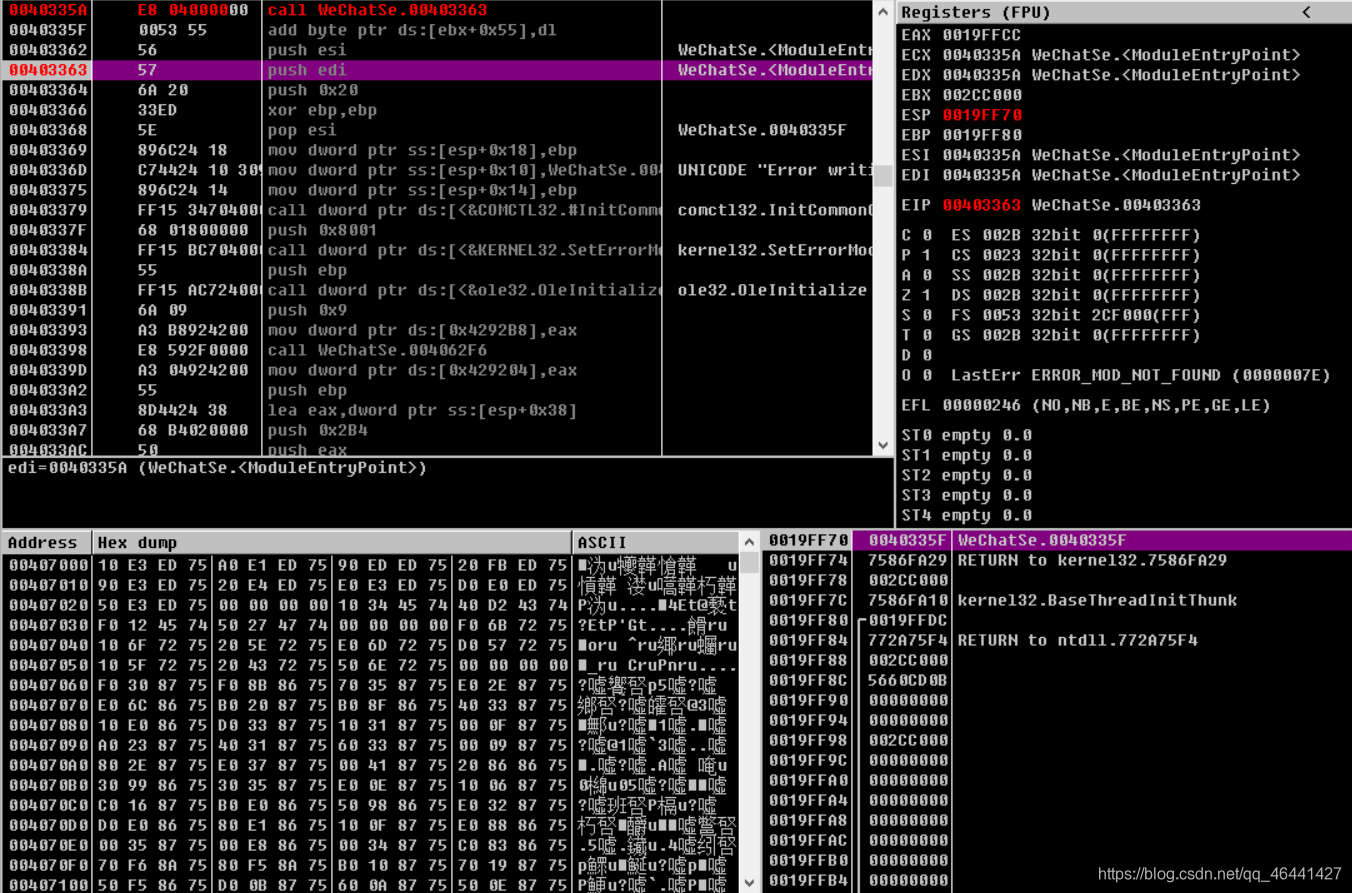The image size is (1352, 893).
Task: Toggle the P parity flag value
Action: (927, 255)
